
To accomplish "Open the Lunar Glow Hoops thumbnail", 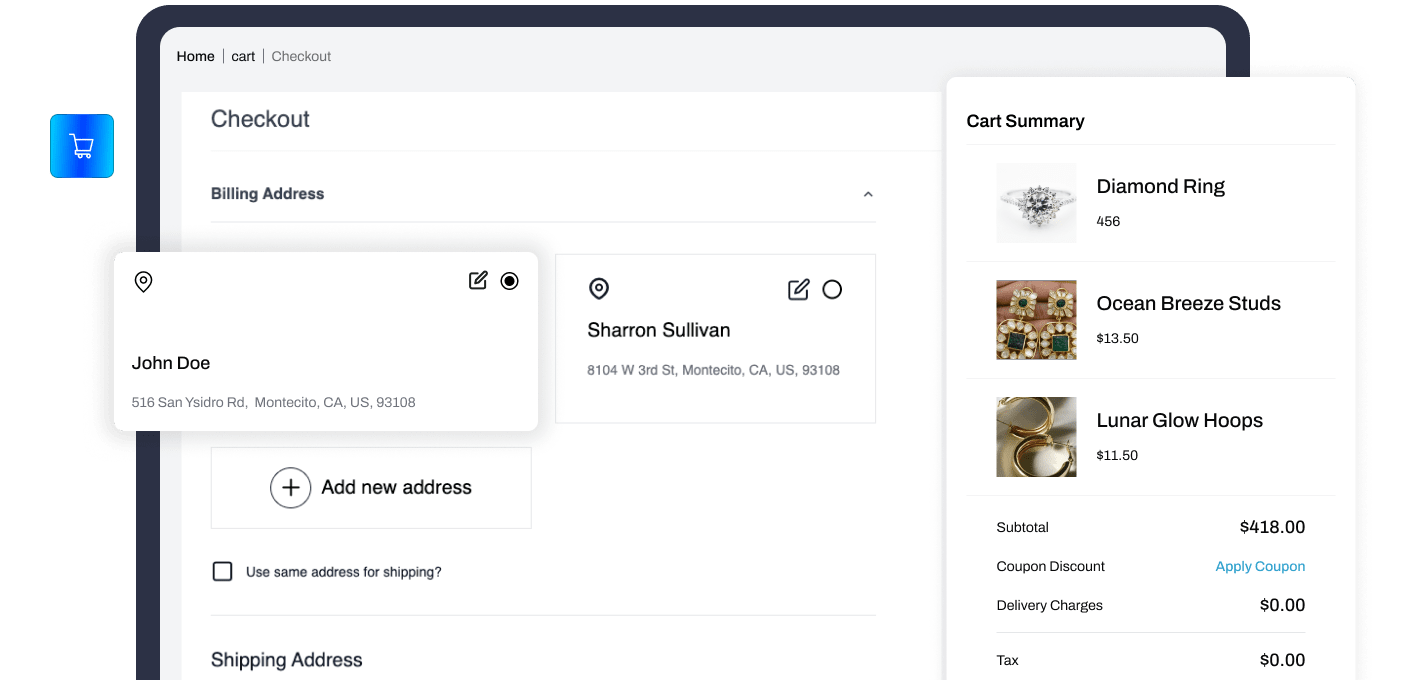I will (x=1036, y=437).
